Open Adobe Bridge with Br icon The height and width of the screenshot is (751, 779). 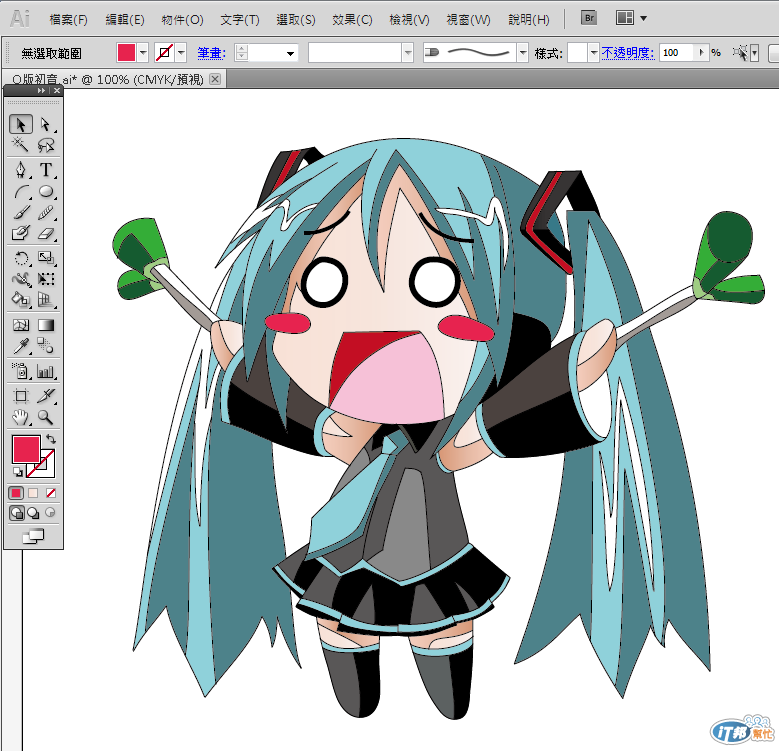(x=589, y=18)
